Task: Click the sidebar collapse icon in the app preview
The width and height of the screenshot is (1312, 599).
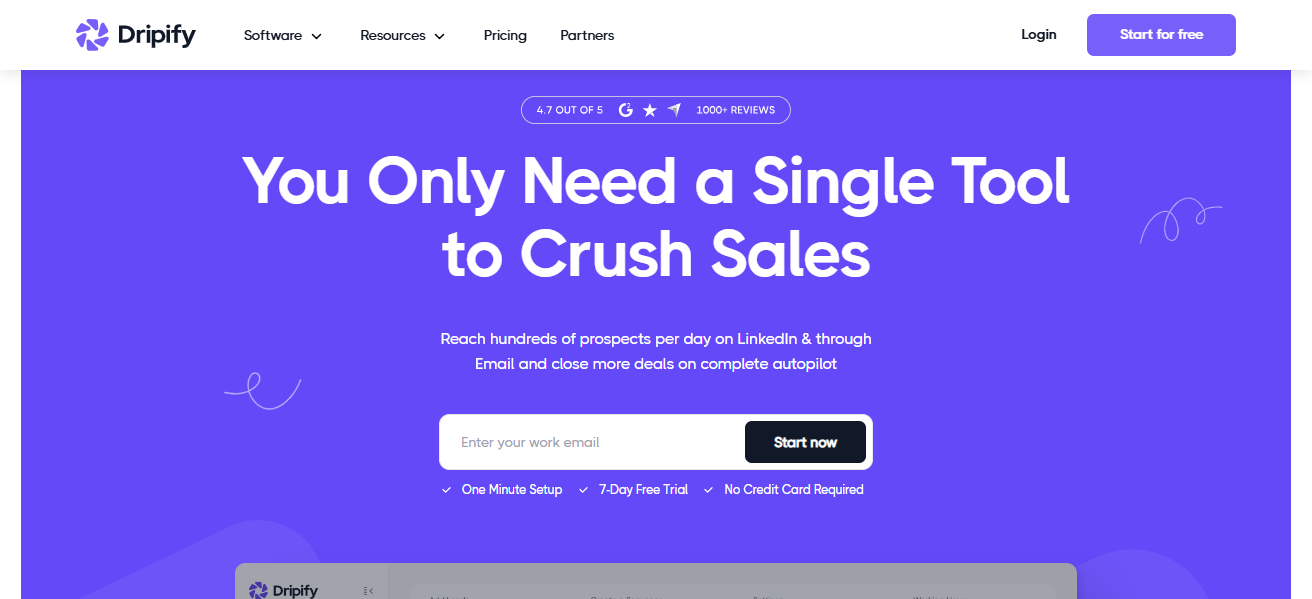Action: 368,591
